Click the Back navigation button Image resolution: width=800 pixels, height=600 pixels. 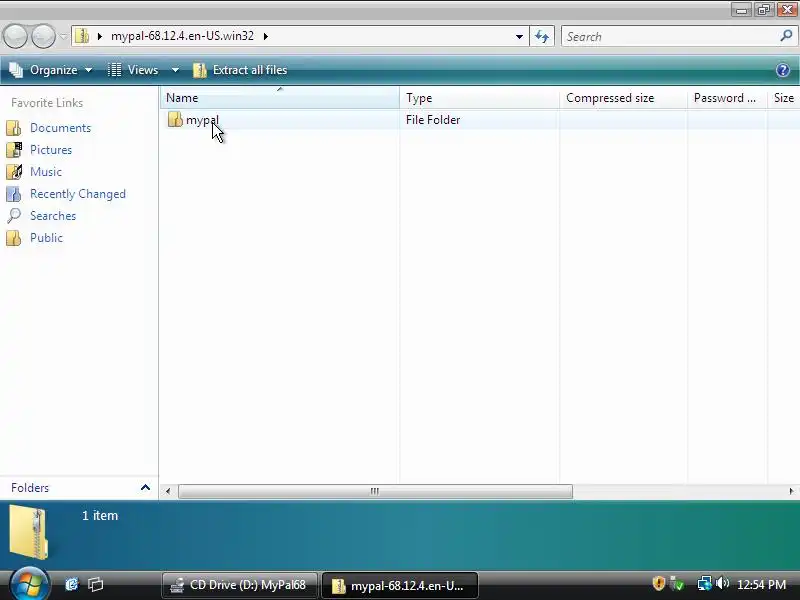[x=15, y=36]
